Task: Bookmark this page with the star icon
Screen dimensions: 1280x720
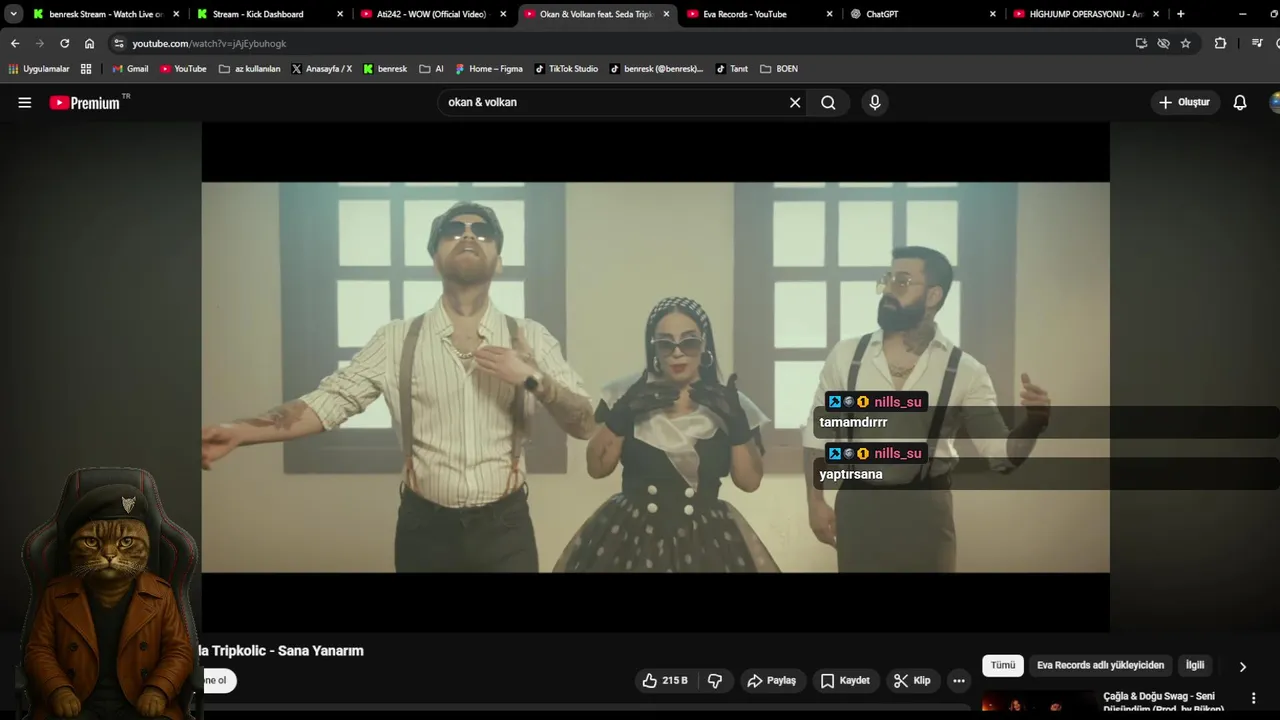Action: coord(1186,43)
